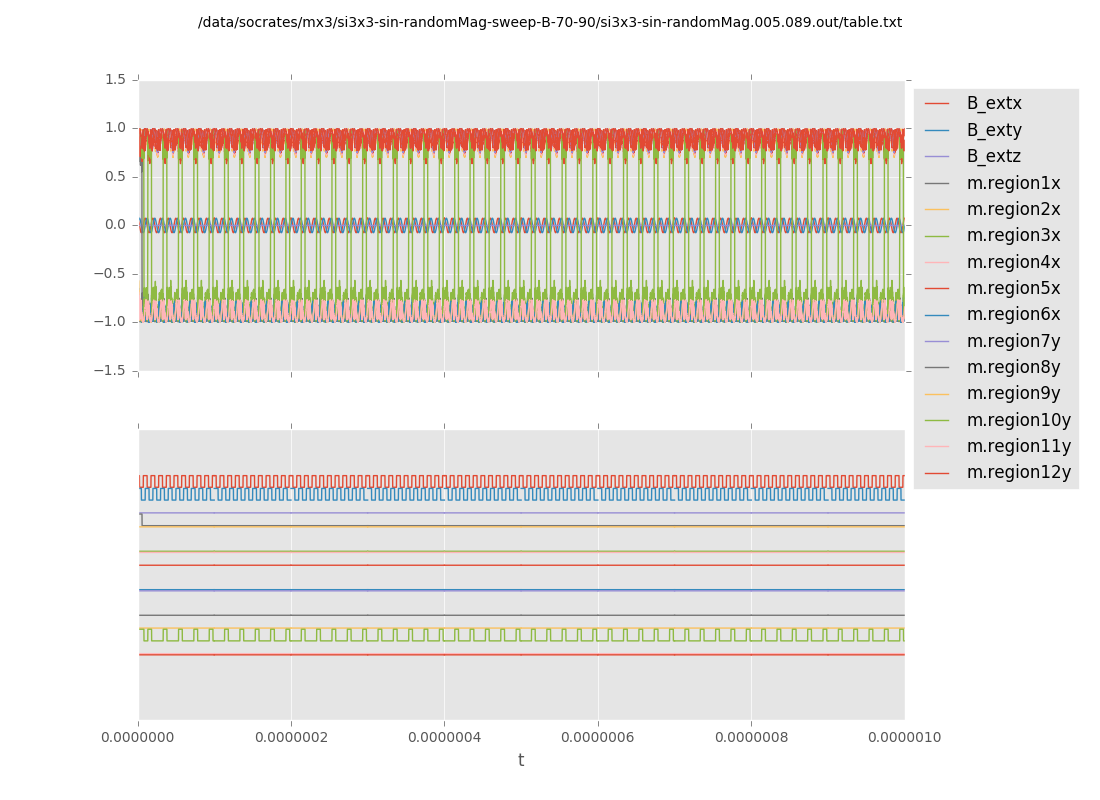Select the B_exty legend label
The image size is (1100, 800).
993,130
